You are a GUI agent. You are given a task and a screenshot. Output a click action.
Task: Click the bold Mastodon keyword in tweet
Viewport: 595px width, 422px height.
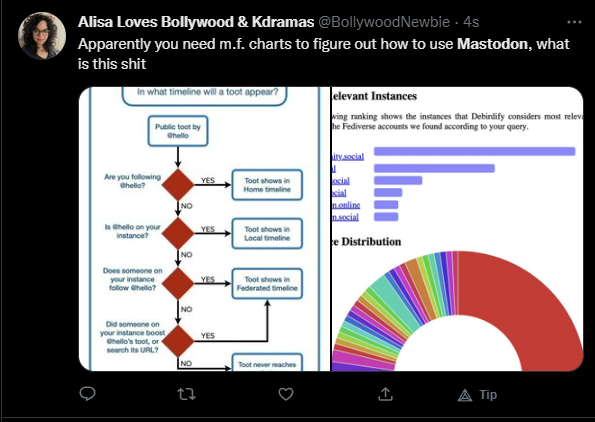coord(492,44)
